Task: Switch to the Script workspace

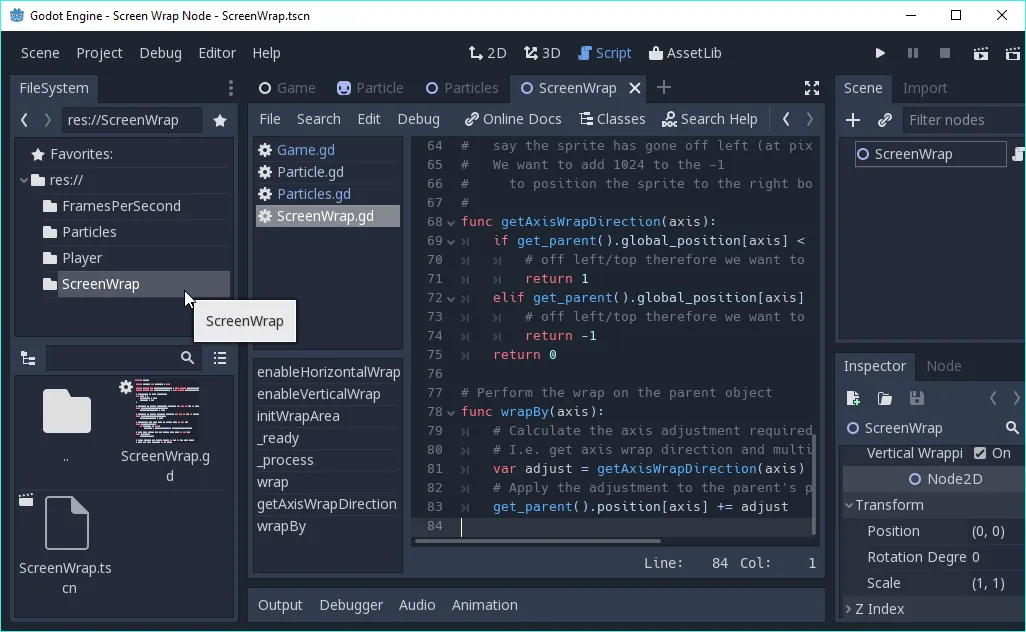Action: pyautogui.click(x=605, y=54)
